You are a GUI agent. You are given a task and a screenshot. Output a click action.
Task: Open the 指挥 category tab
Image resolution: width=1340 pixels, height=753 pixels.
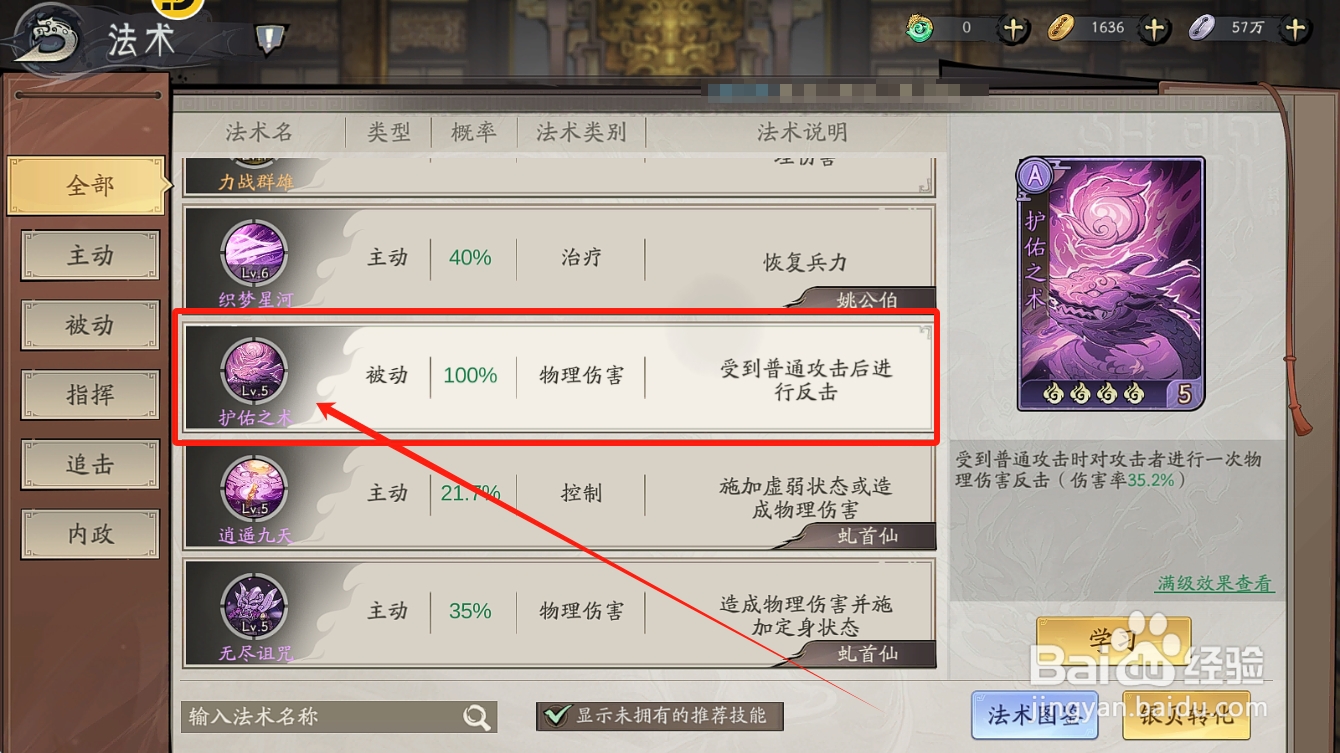tap(90, 395)
